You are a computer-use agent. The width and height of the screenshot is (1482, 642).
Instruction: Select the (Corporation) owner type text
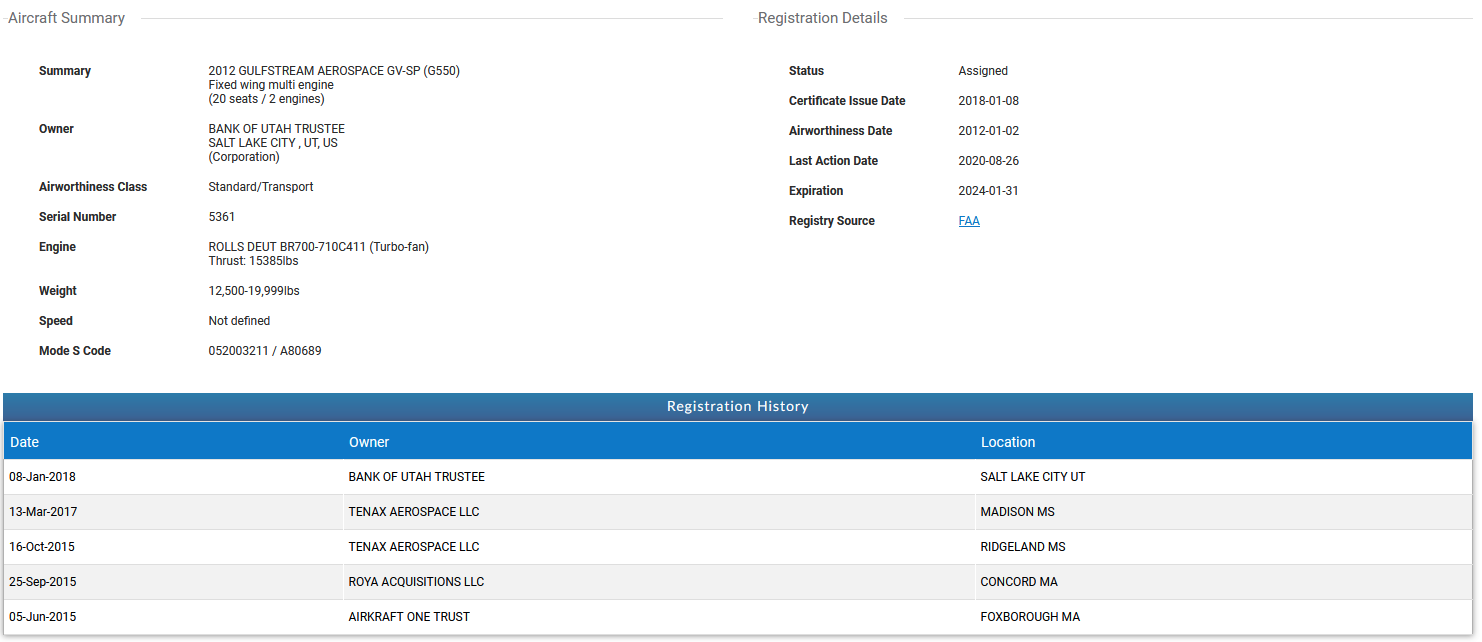[244, 157]
